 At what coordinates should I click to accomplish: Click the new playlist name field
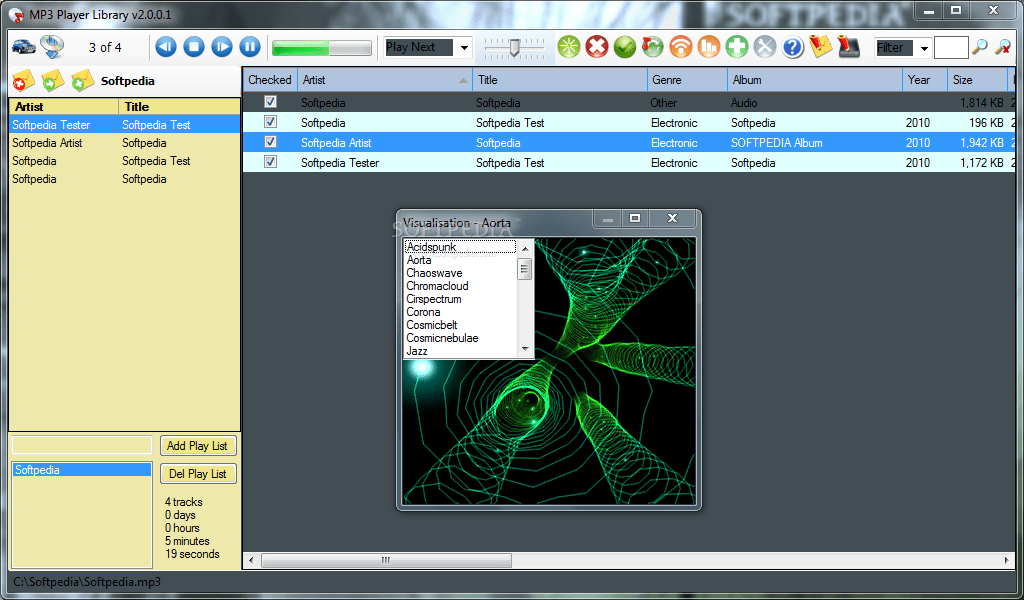[x=82, y=445]
